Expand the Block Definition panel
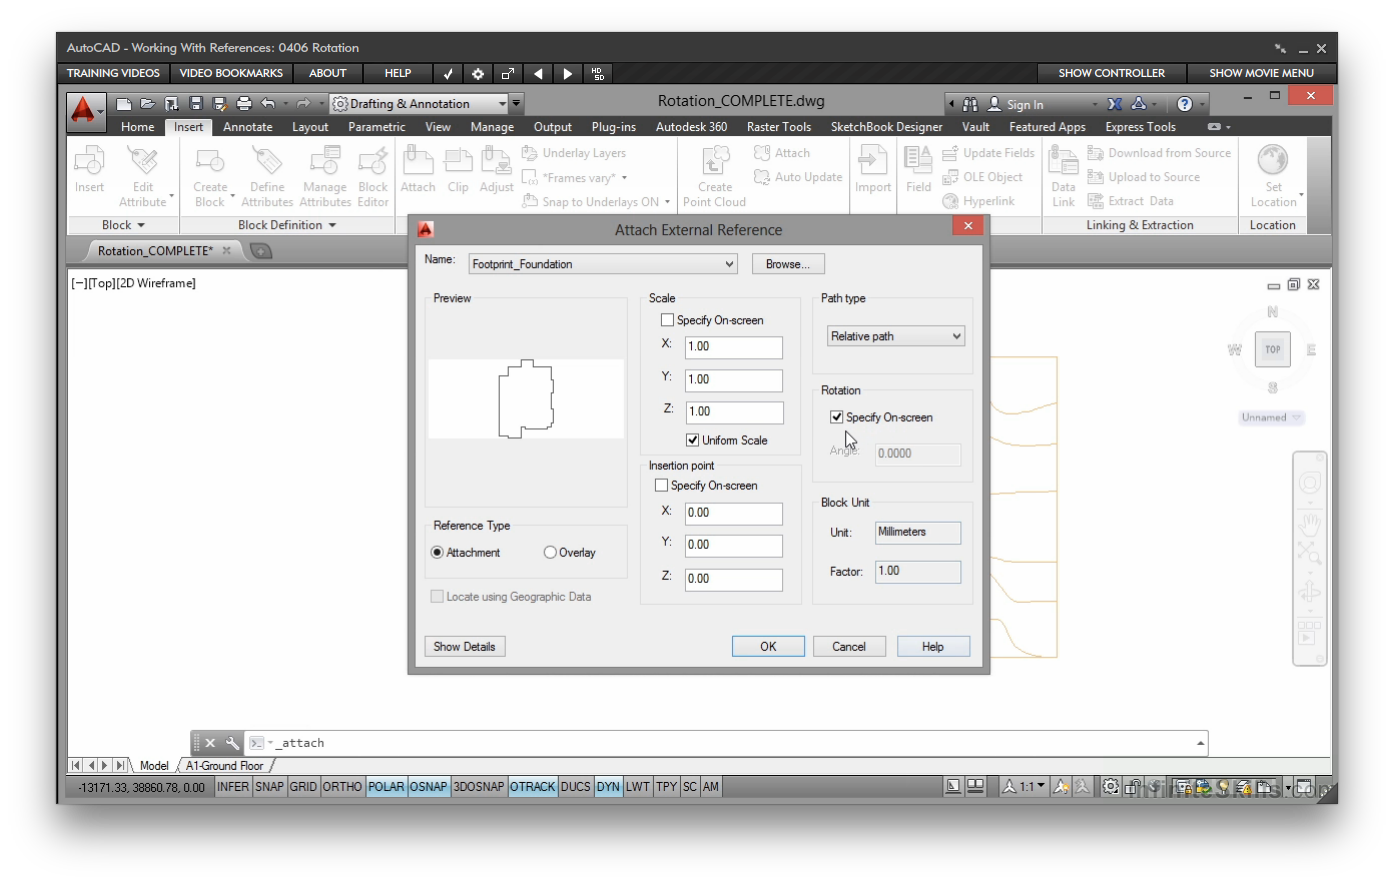The height and width of the screenshot is (884, 1394). click(287, 225)
